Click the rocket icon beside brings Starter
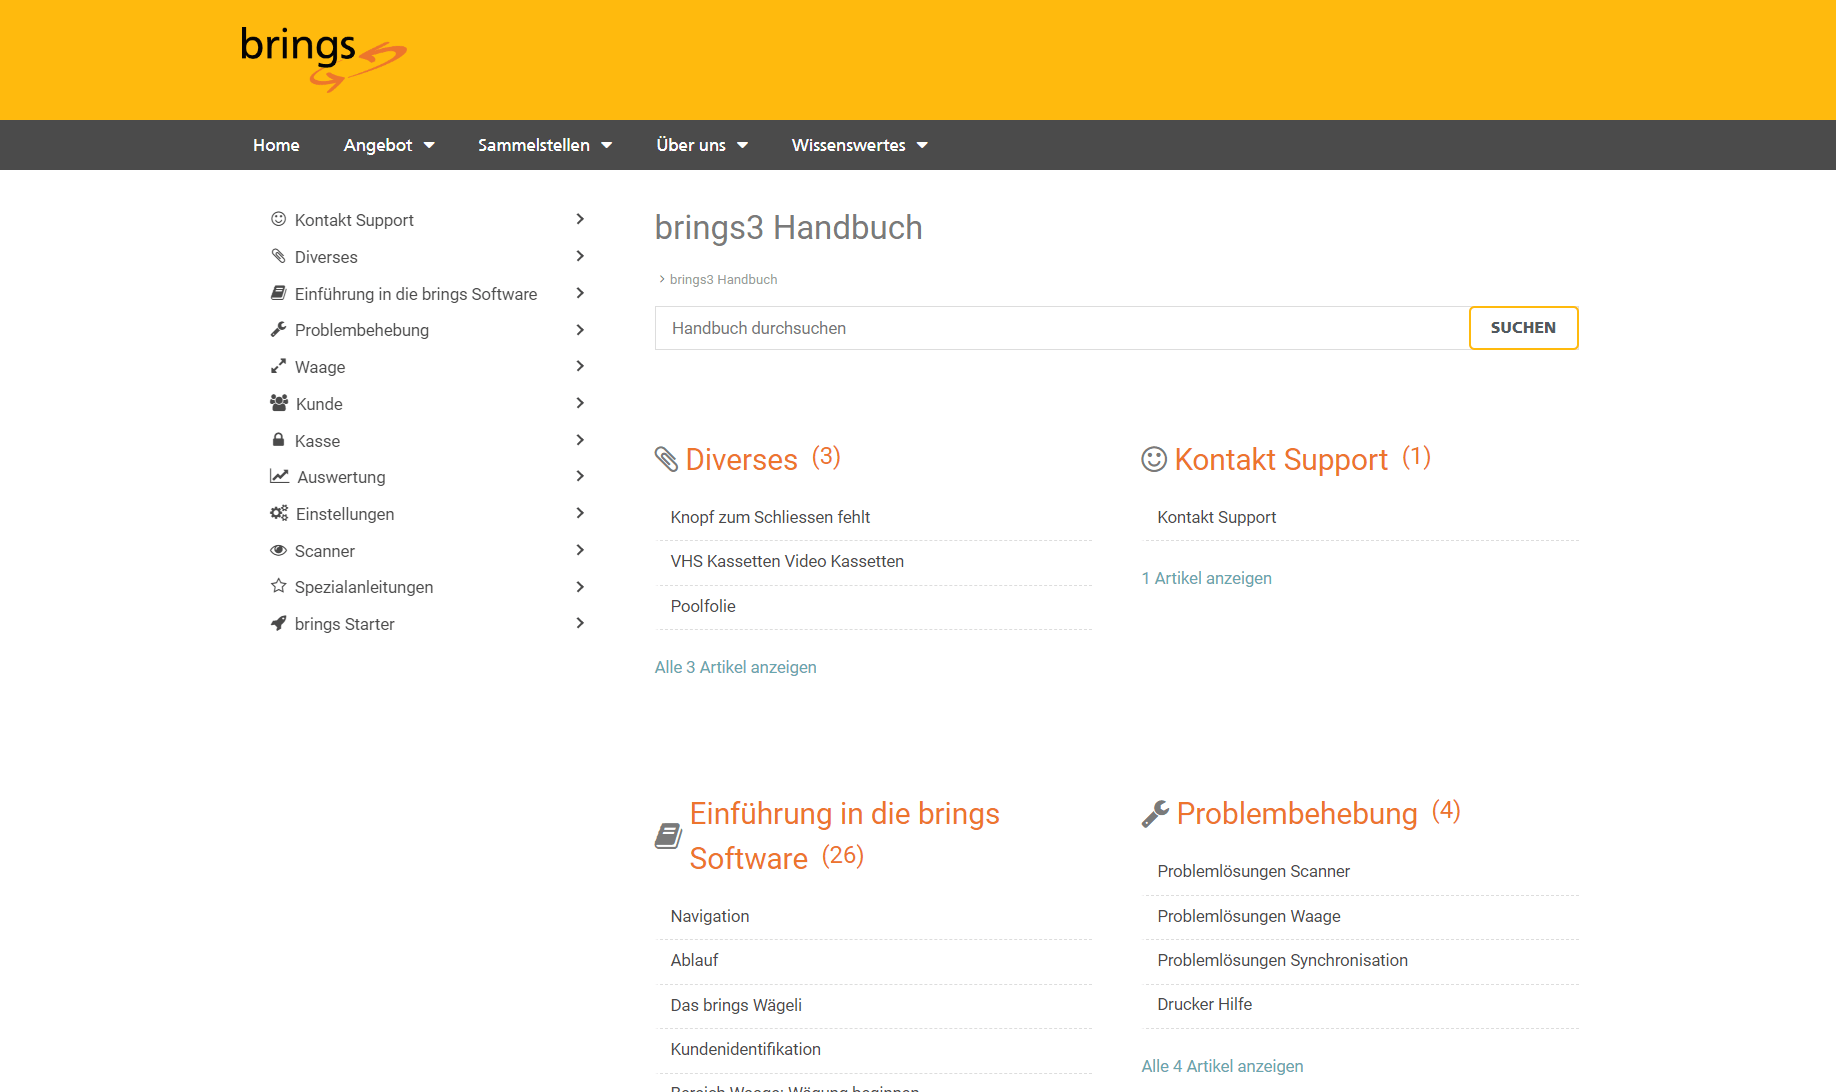The image size is (1836, 1092). [278, 623]
